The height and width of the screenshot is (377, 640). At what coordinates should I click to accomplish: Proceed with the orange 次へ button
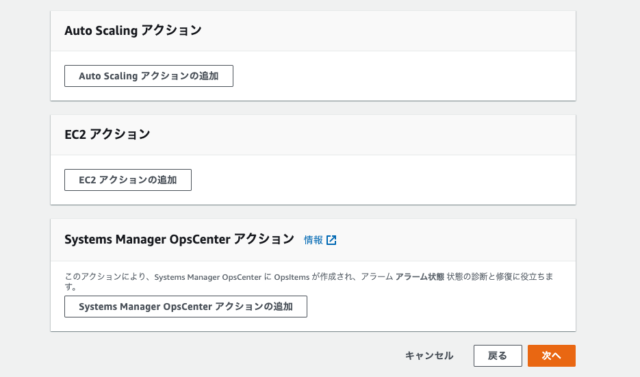point(551,356)
